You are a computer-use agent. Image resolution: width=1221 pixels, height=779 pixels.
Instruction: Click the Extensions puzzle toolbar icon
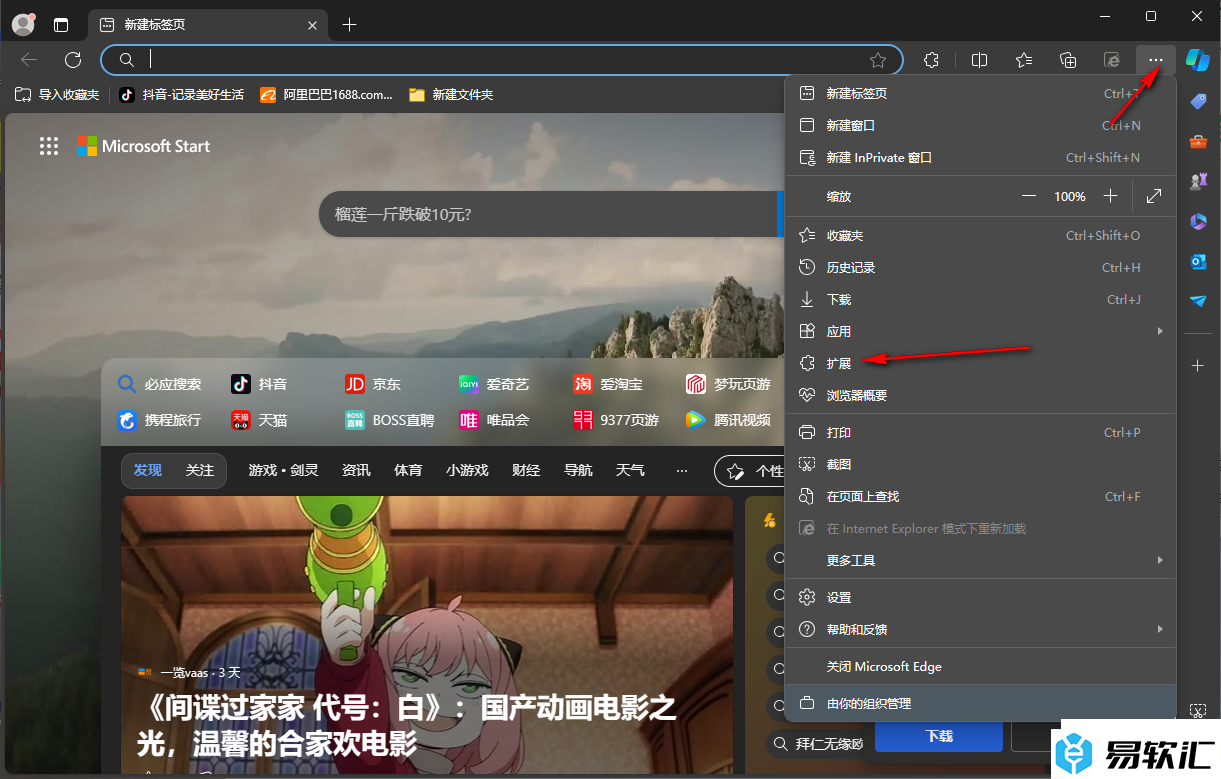pyautogui.click(x=932, y=60)
